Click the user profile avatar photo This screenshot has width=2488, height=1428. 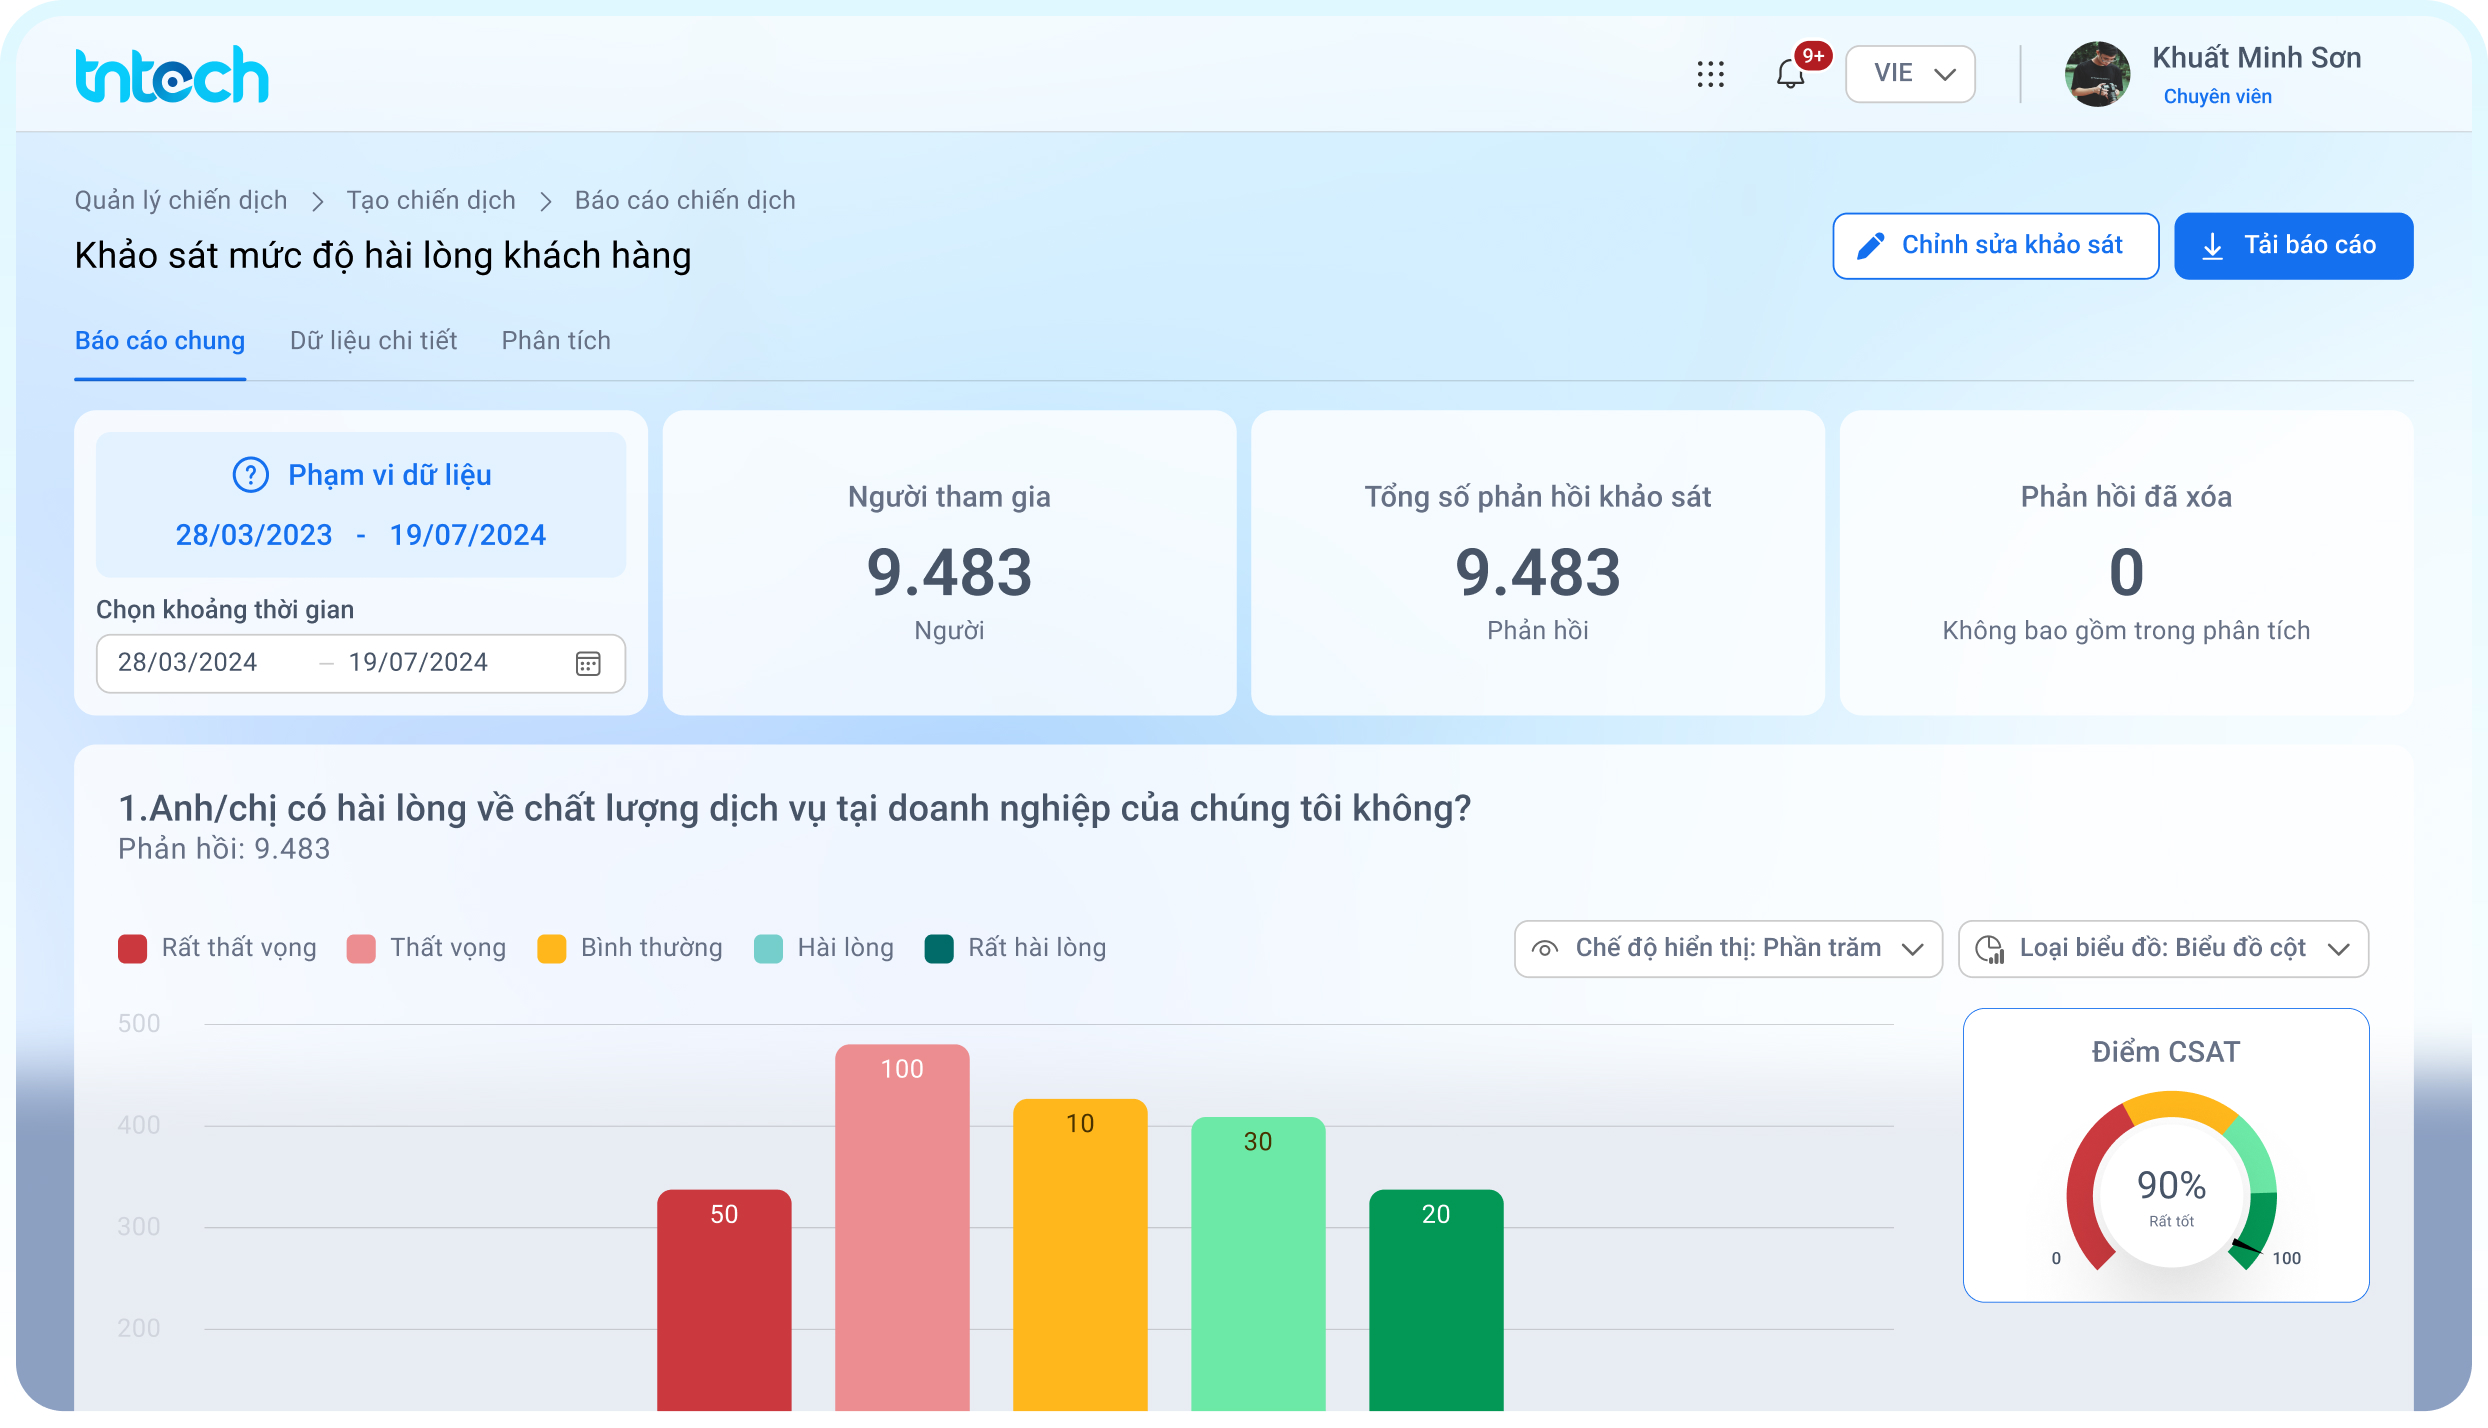click(2097, 74)
